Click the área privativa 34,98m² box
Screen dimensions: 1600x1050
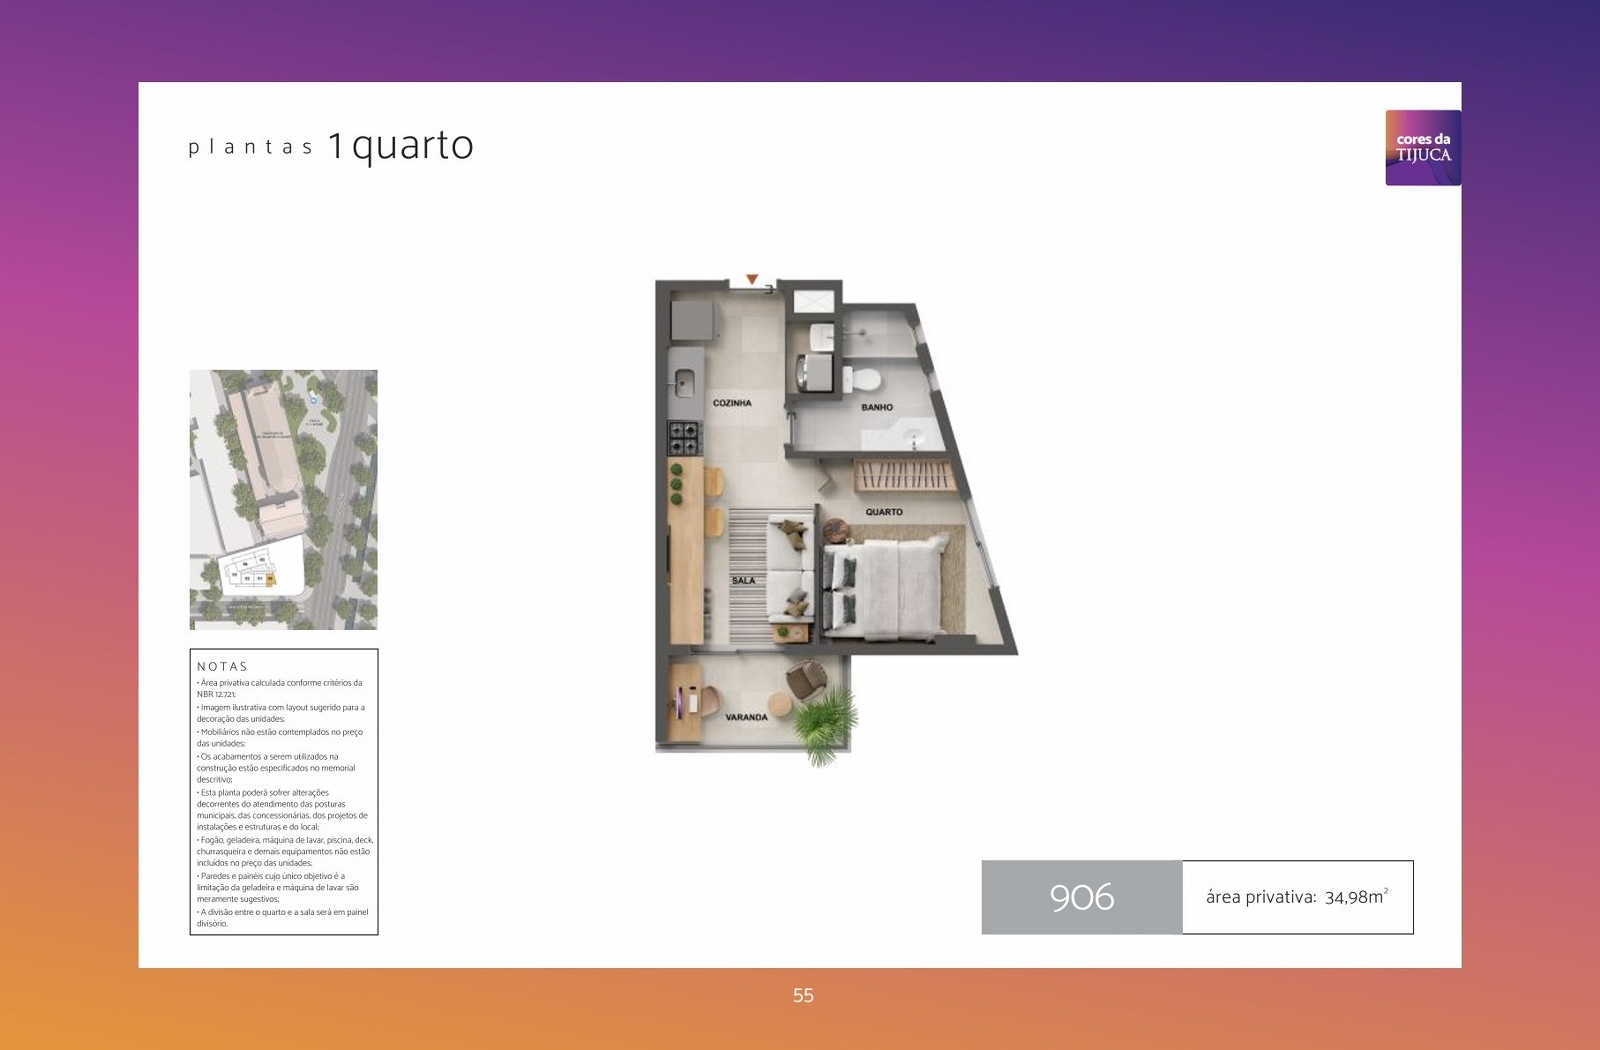point(1298,897)
